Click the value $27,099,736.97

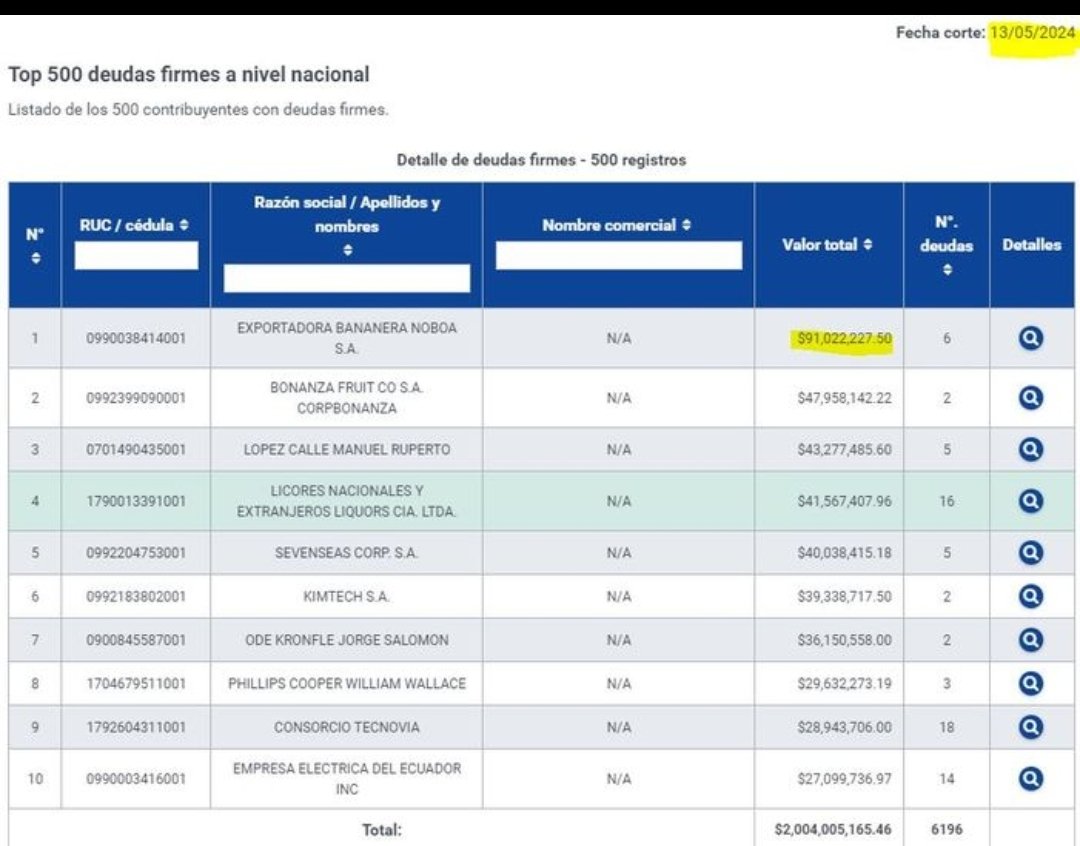844,779
